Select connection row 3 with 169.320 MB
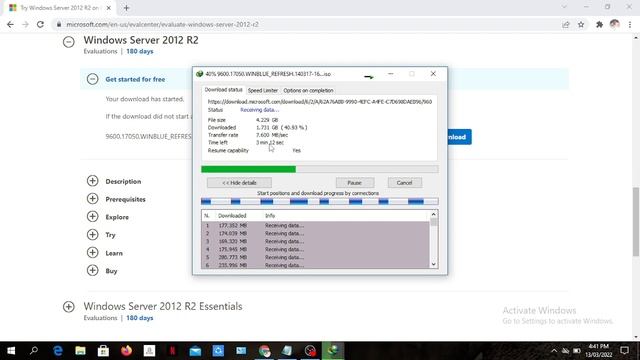Screen dimensions: 640x360 tap(315, 241)
